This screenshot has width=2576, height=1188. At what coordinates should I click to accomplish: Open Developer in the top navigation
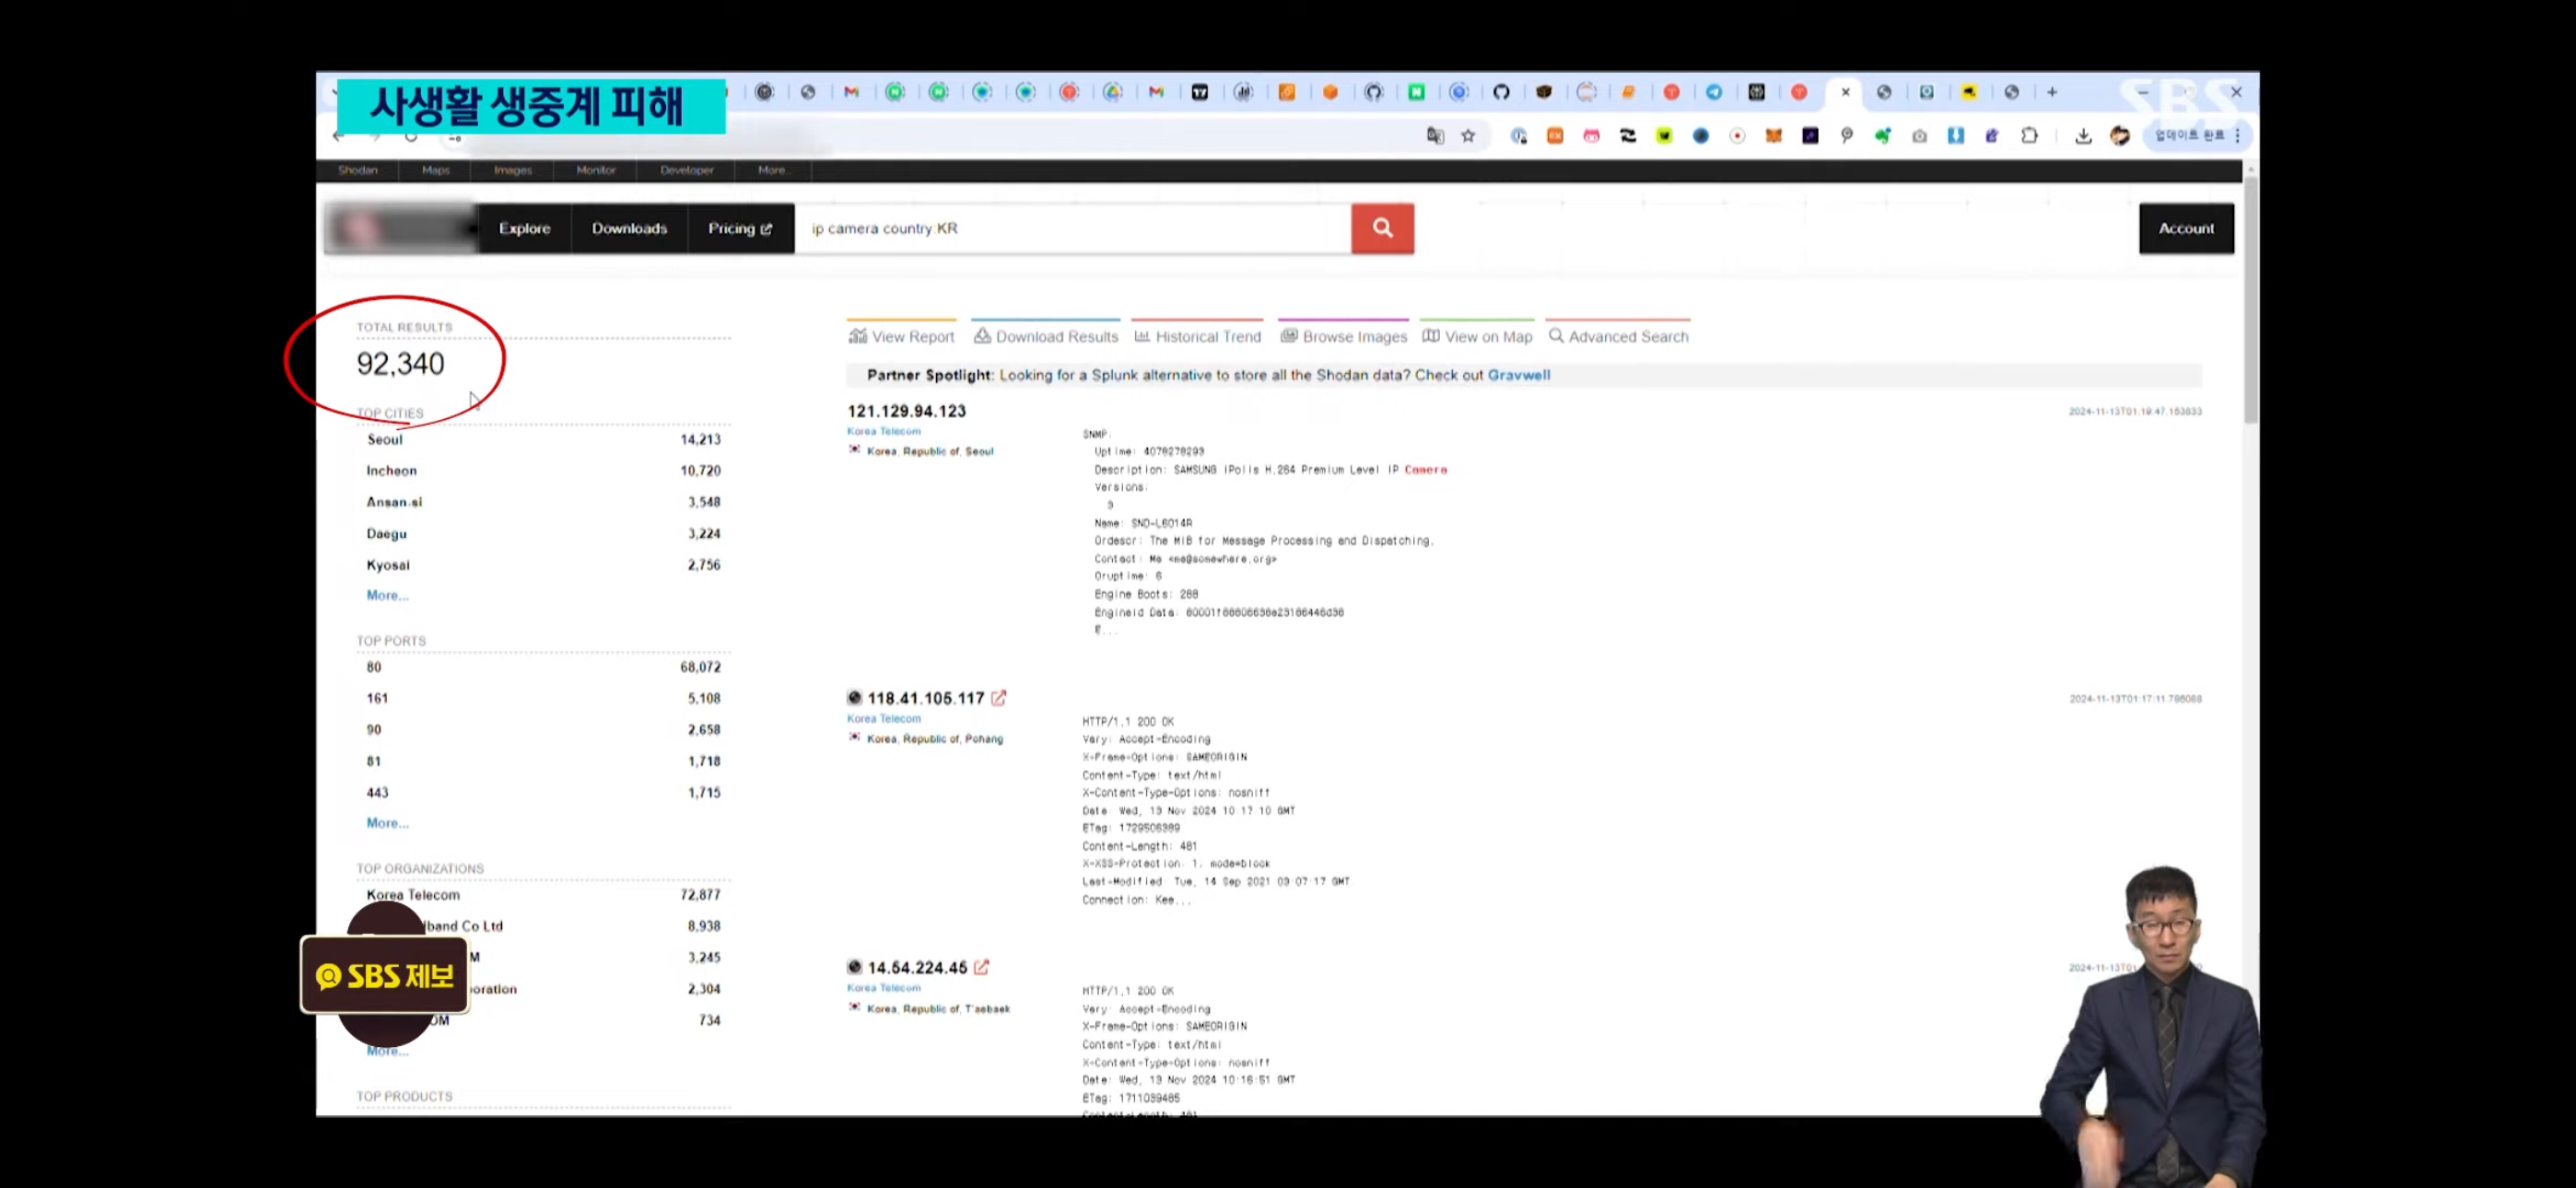pos(686,170)
